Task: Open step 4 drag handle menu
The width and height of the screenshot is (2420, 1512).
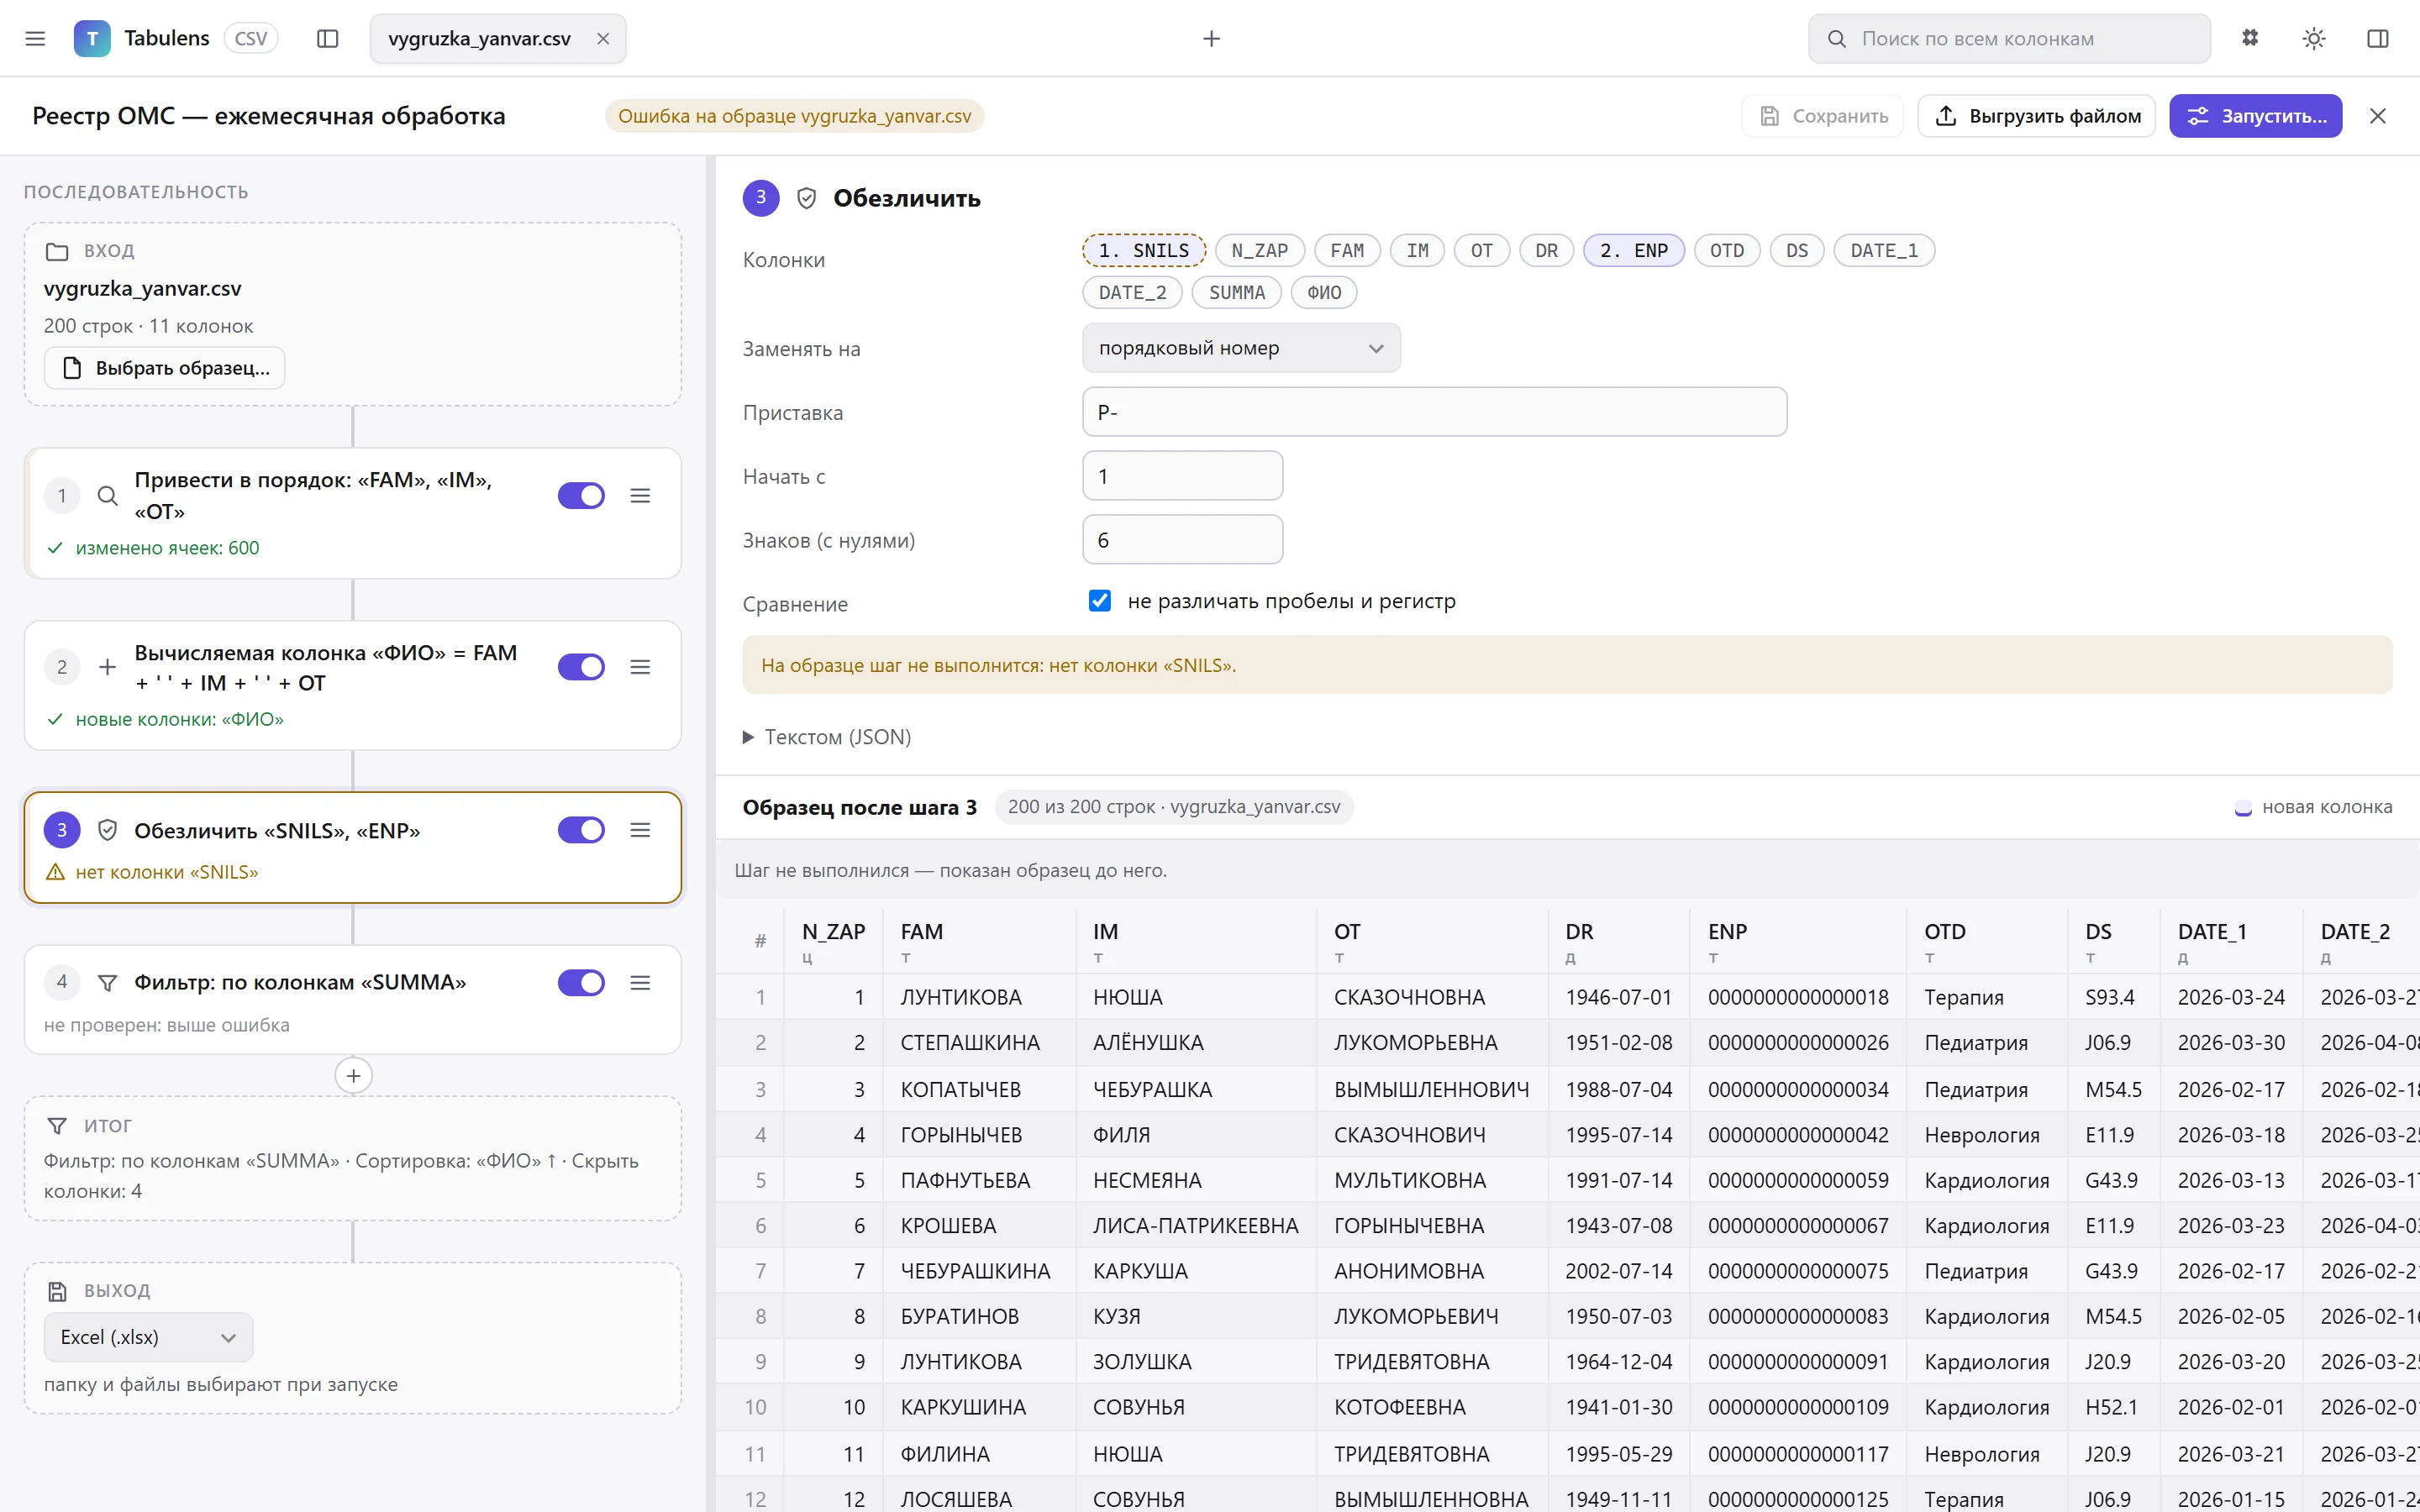Action: 640,983
